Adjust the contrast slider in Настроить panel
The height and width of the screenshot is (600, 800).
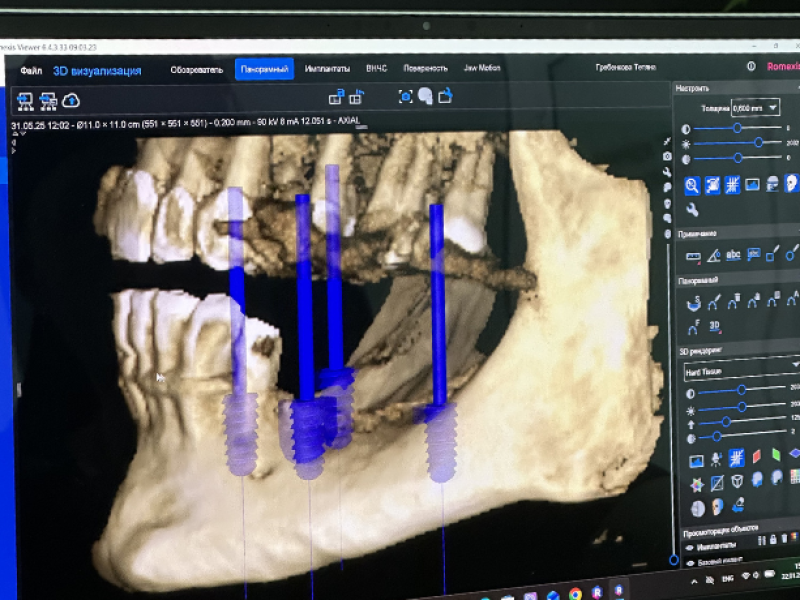click(737, 128)
